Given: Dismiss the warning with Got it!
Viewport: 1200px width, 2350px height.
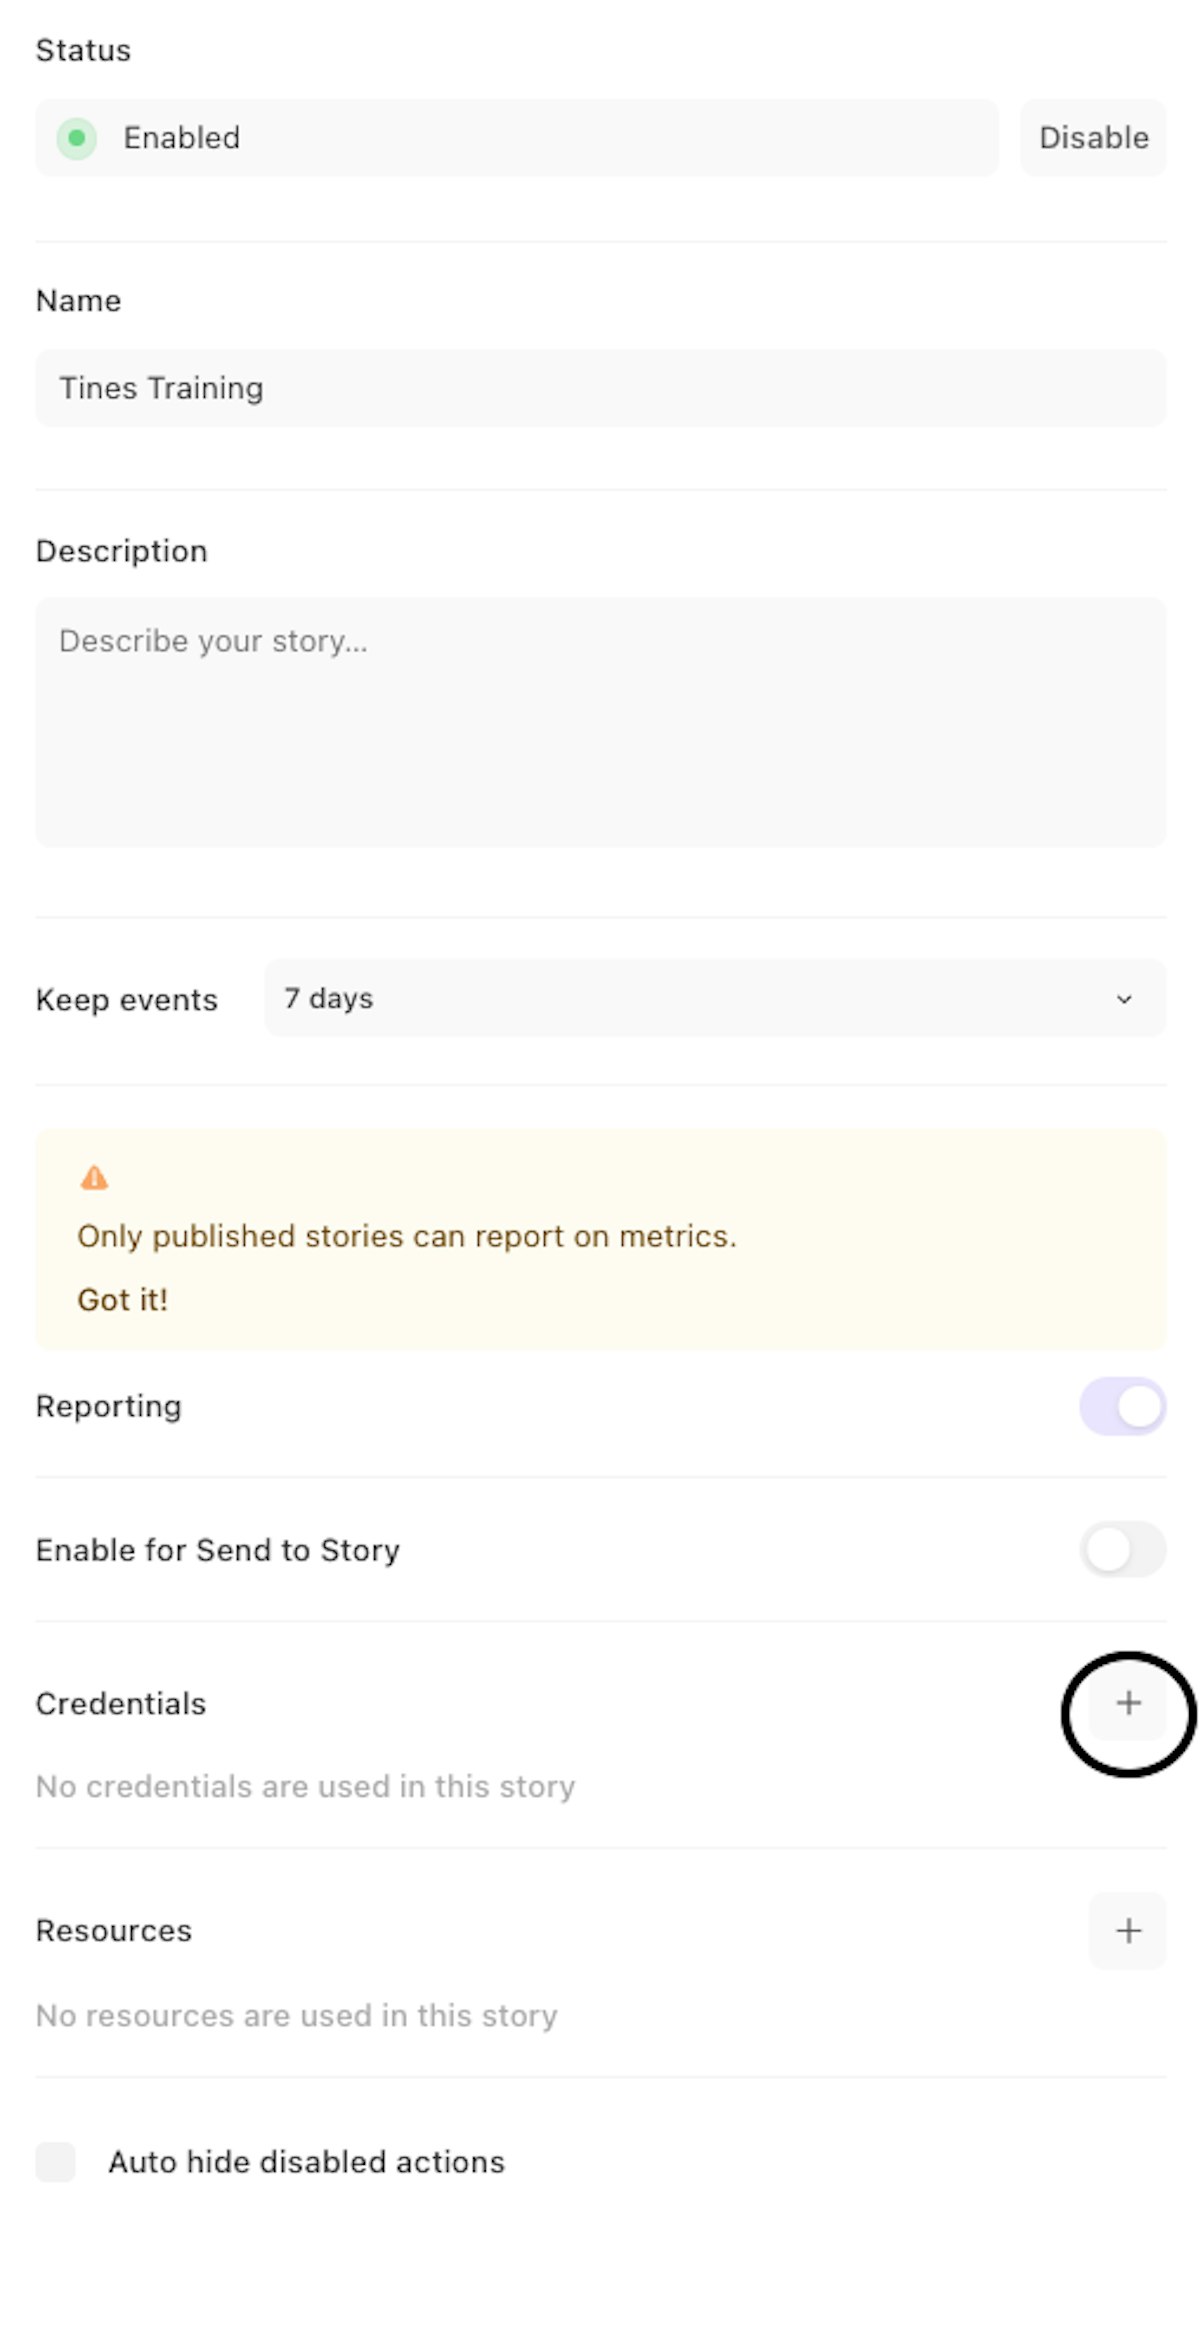Looking at the screenshot, I should click(122, 1299).
